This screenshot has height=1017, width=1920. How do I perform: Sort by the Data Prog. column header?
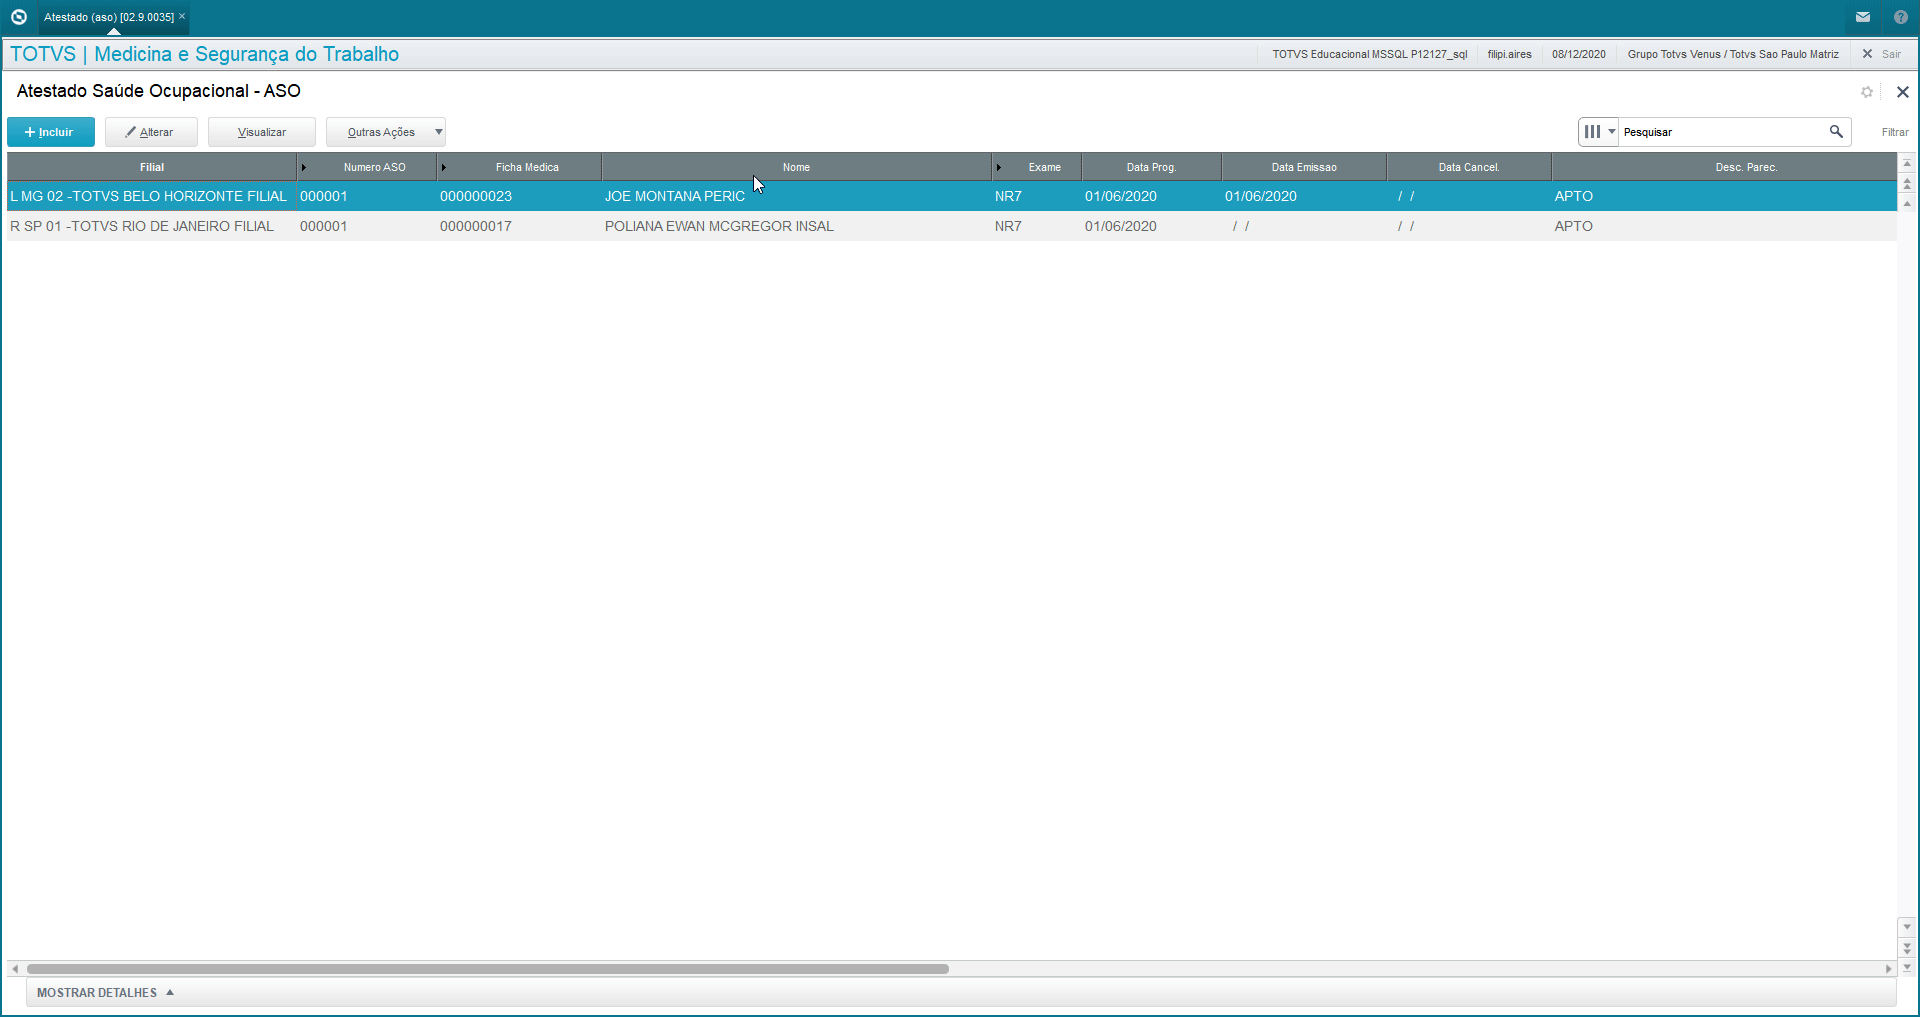[x=1151, y=167]
